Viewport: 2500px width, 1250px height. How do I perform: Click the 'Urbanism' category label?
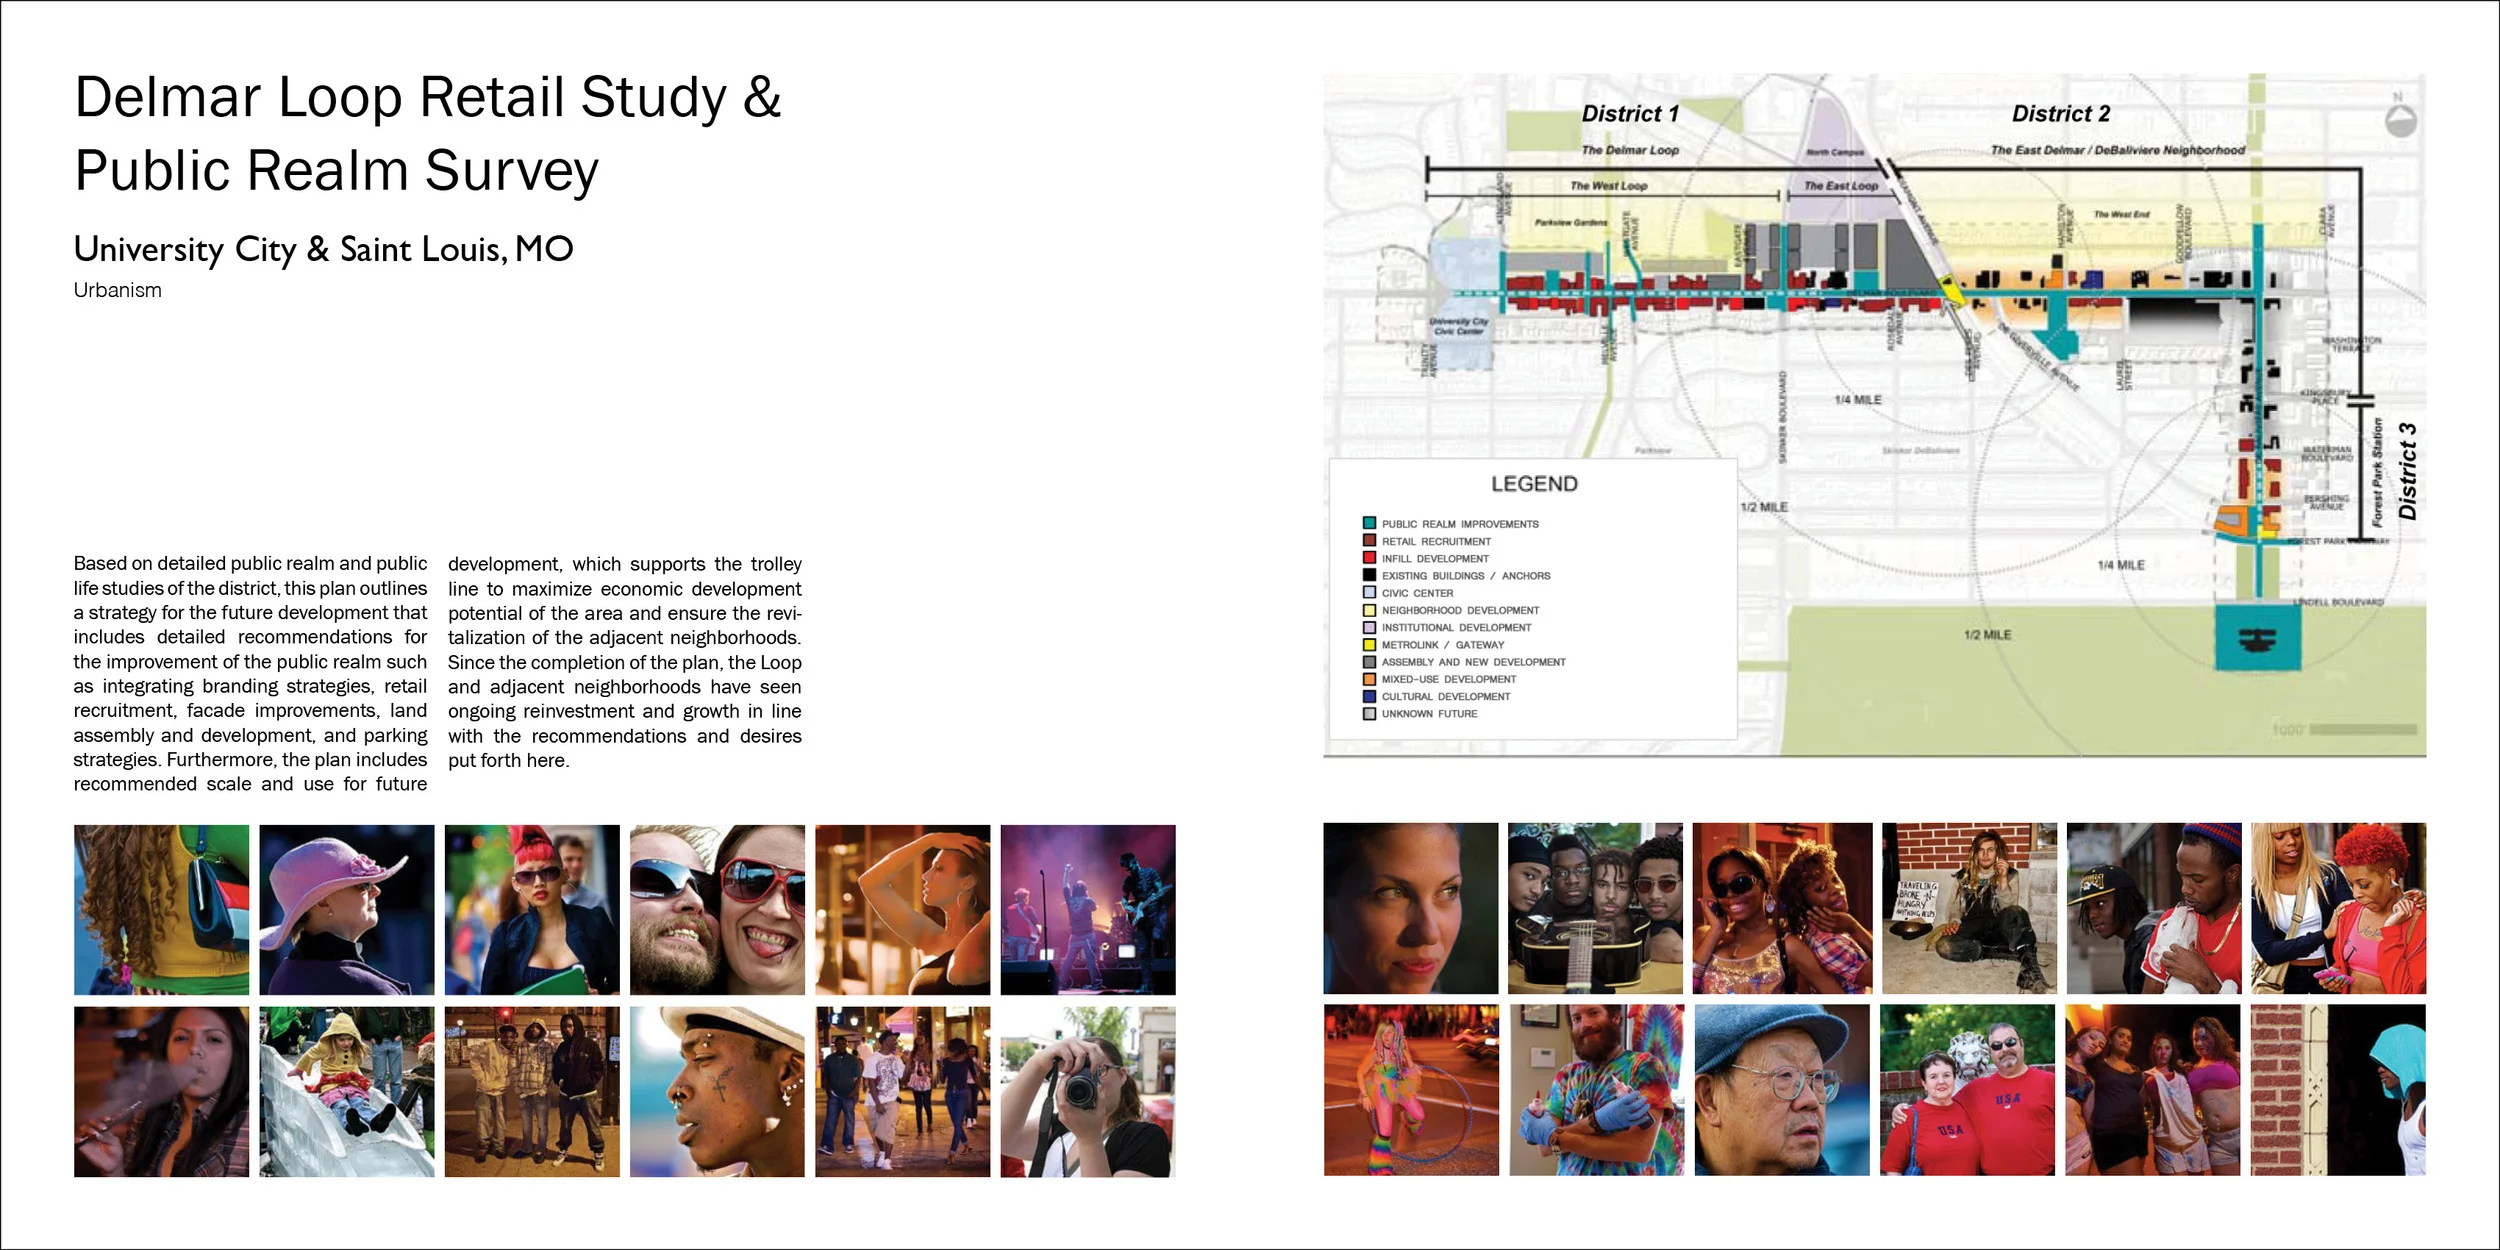coord(117,290)
